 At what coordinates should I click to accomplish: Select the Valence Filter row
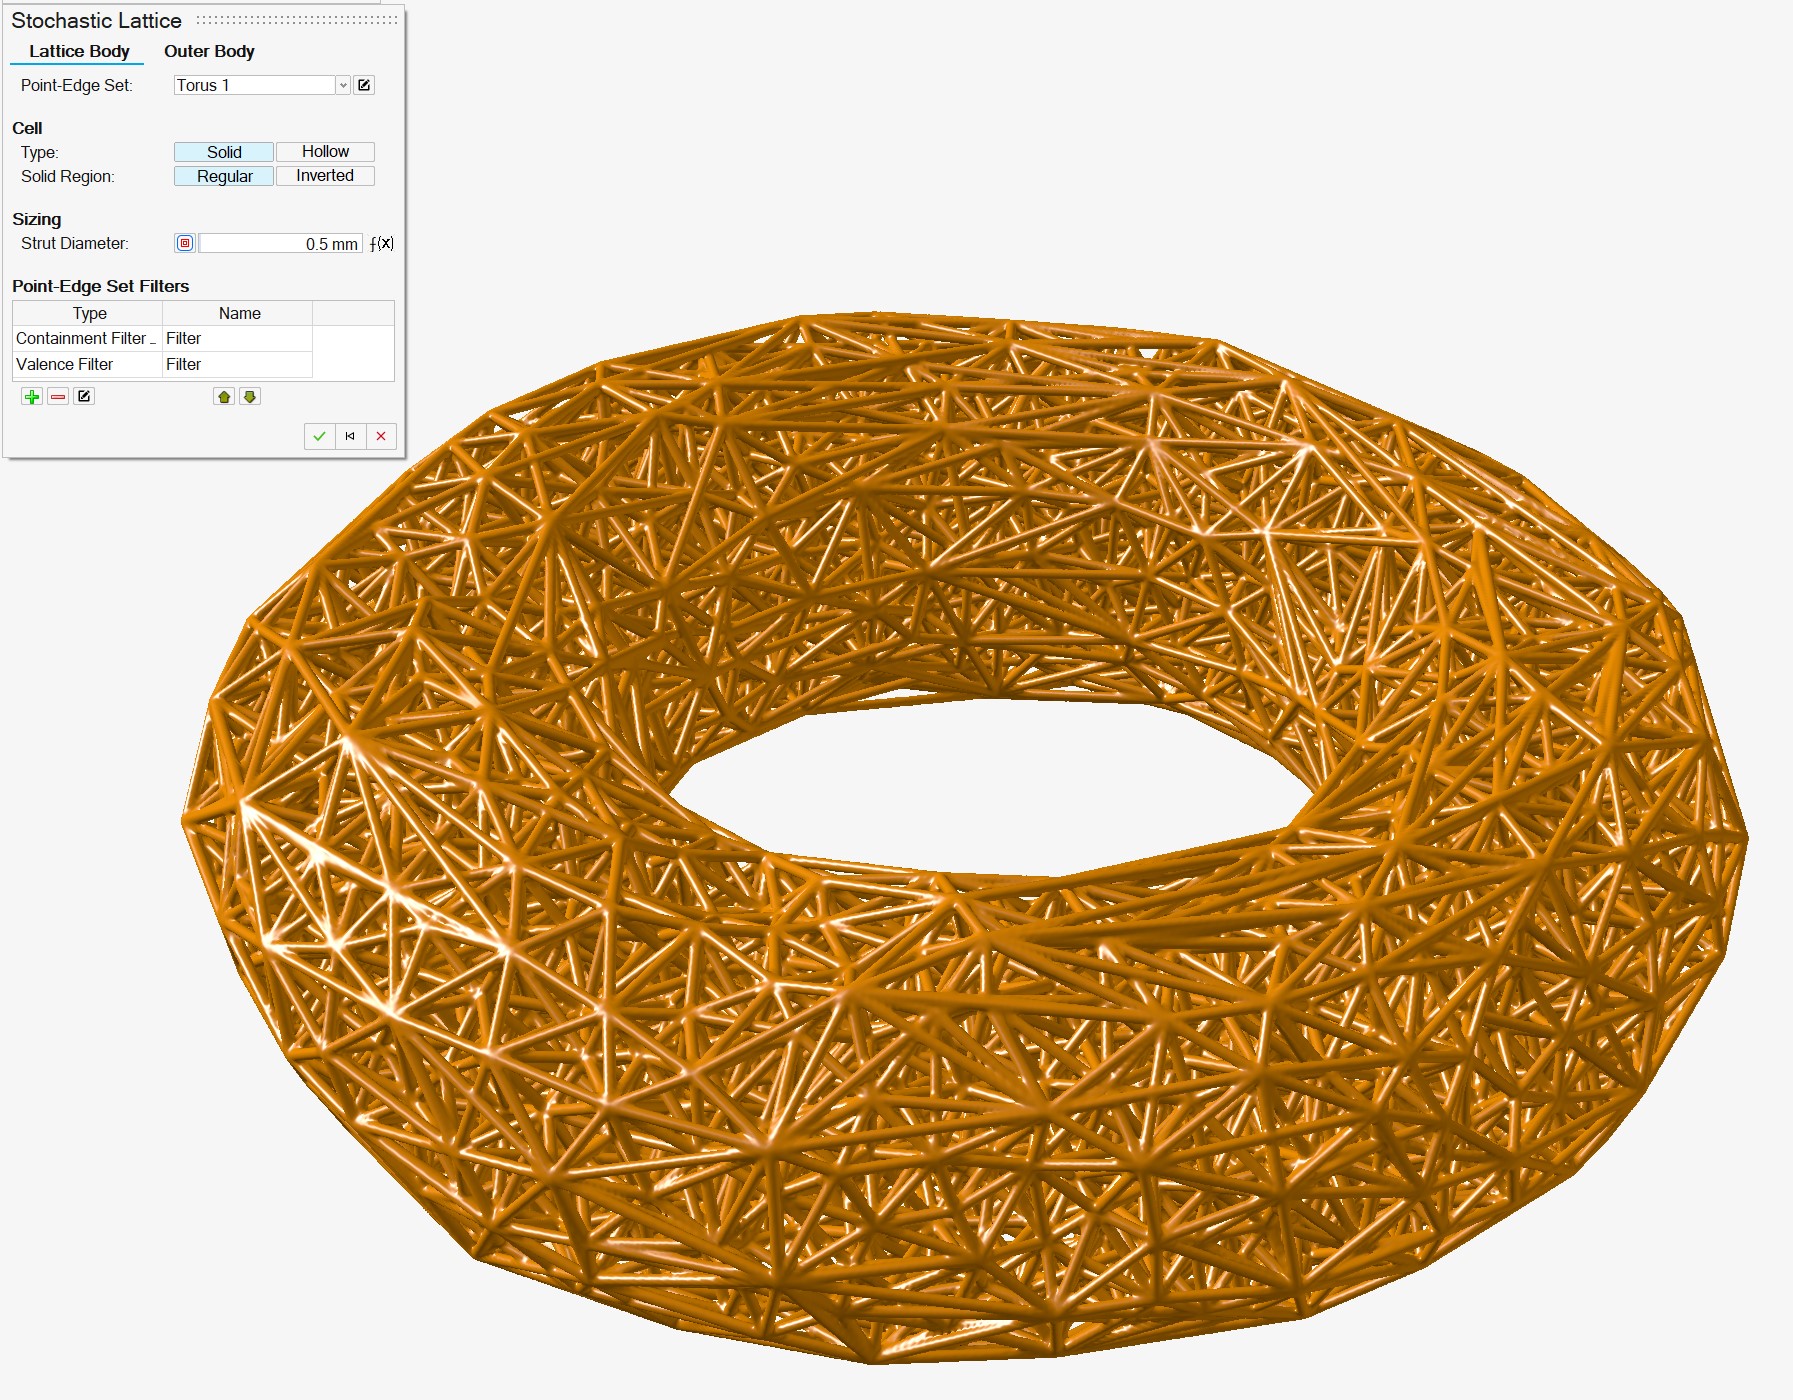point(65,364)
